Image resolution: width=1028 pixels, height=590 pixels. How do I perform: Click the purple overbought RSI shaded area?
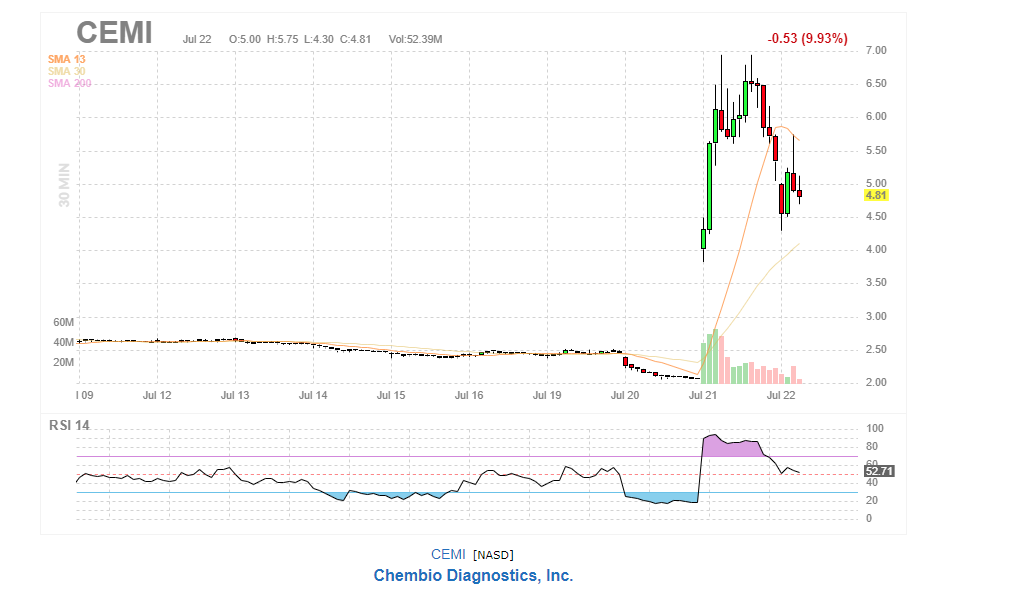click(730, 447)
